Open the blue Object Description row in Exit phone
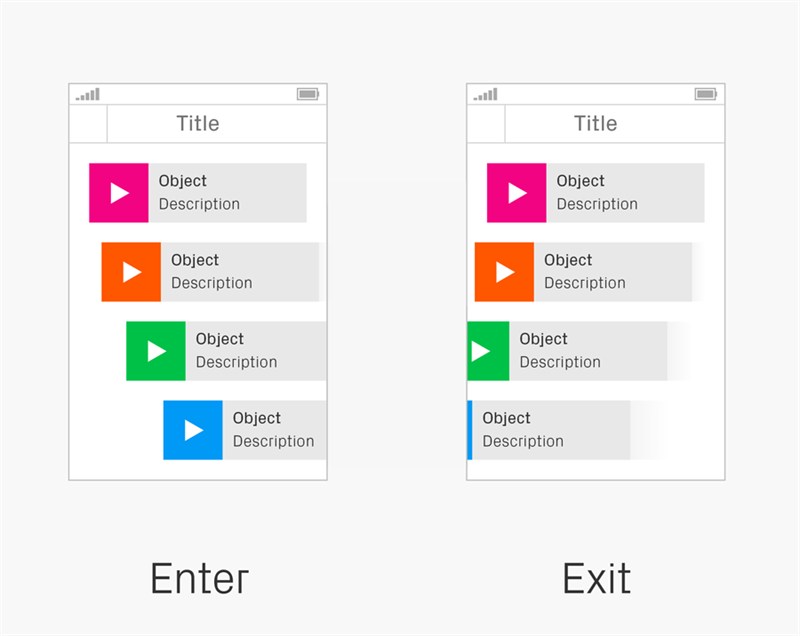 549,430
